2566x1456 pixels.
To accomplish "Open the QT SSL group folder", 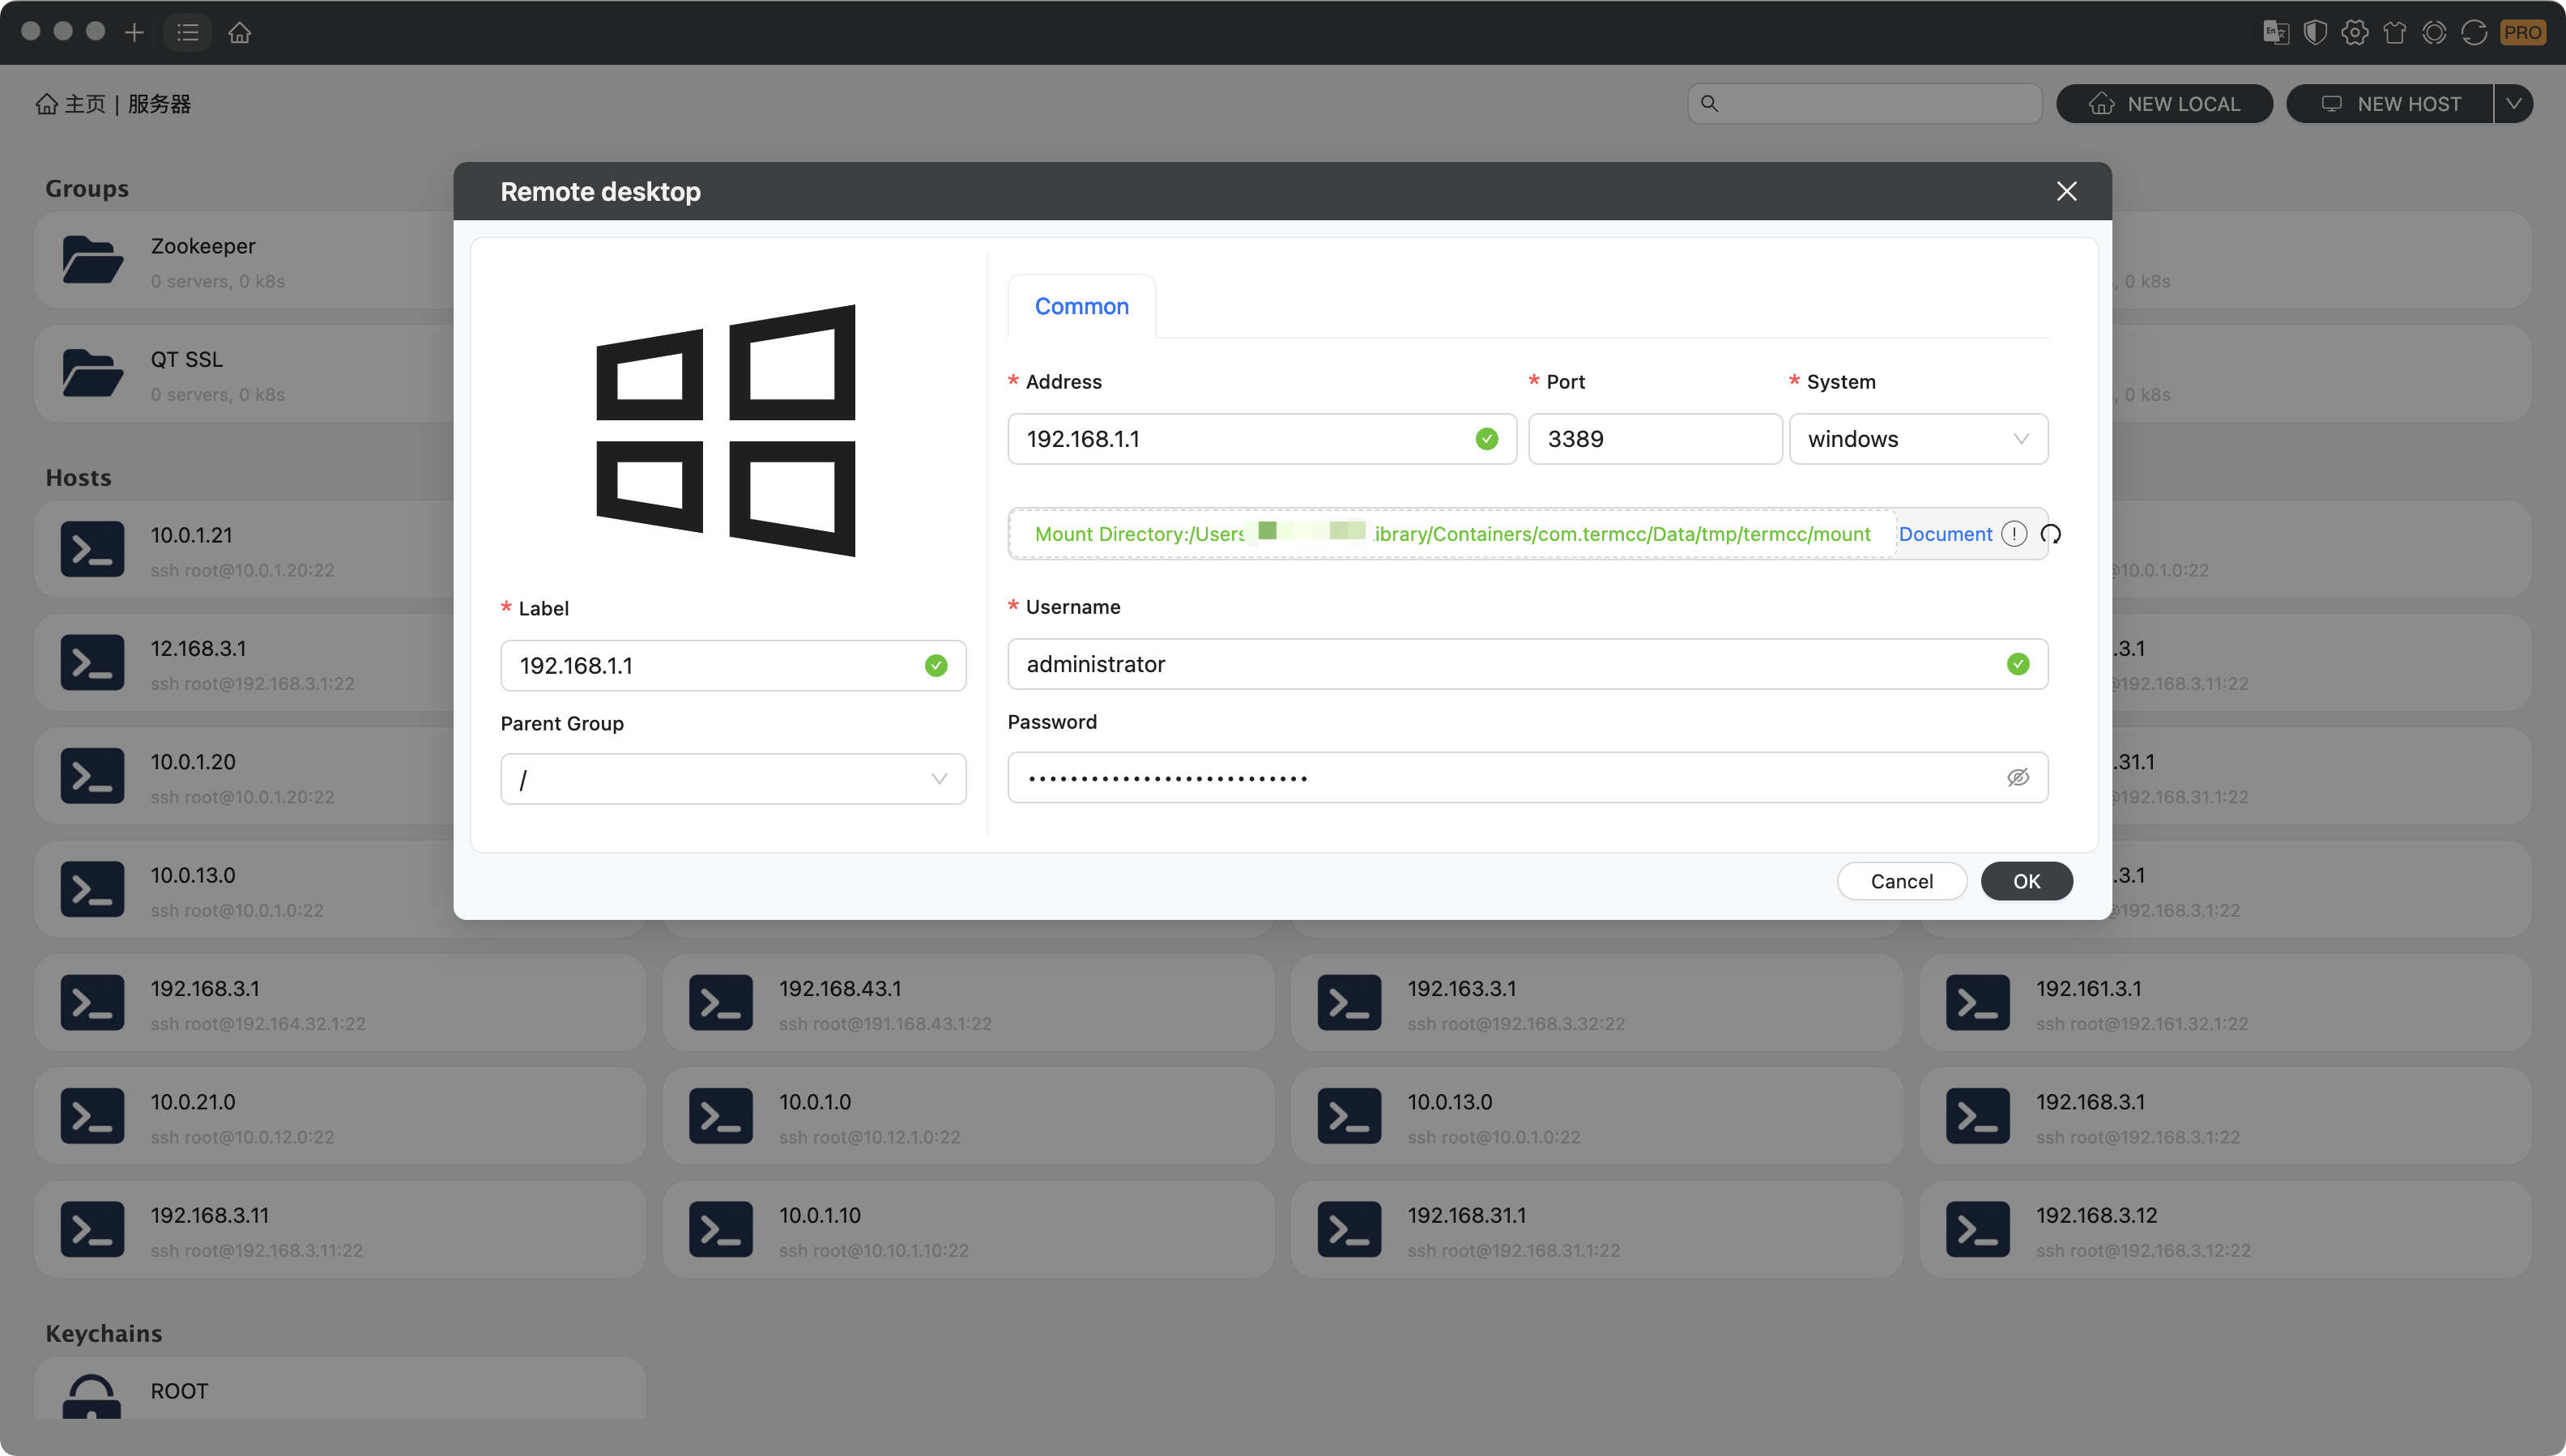I will [x=92, y=373].
